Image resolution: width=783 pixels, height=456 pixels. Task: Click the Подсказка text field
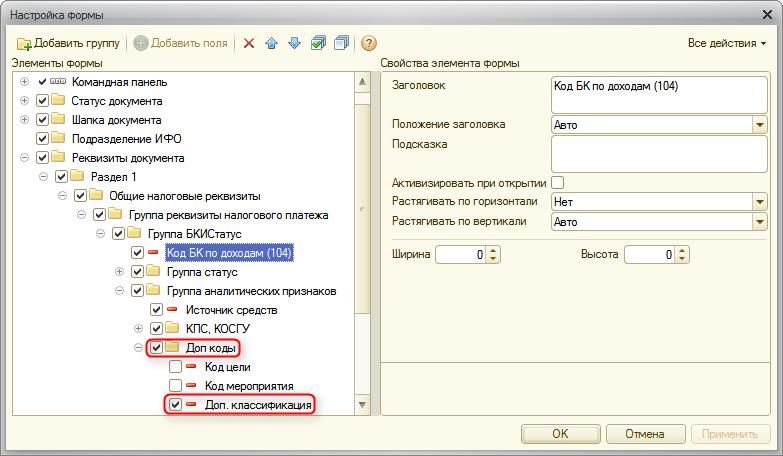(x=659, y=154)
